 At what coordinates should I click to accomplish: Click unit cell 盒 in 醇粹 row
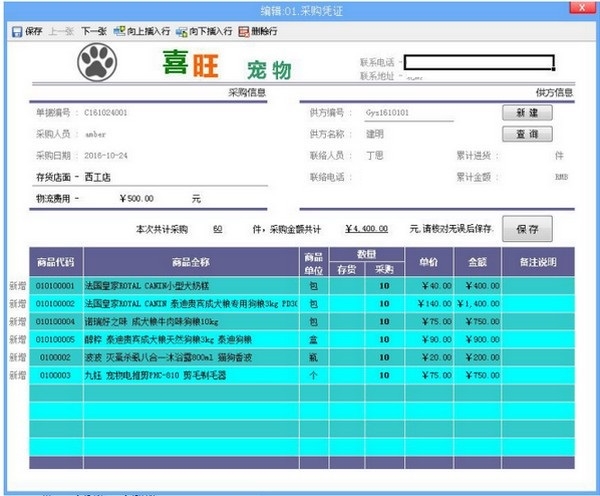[314, 339]
